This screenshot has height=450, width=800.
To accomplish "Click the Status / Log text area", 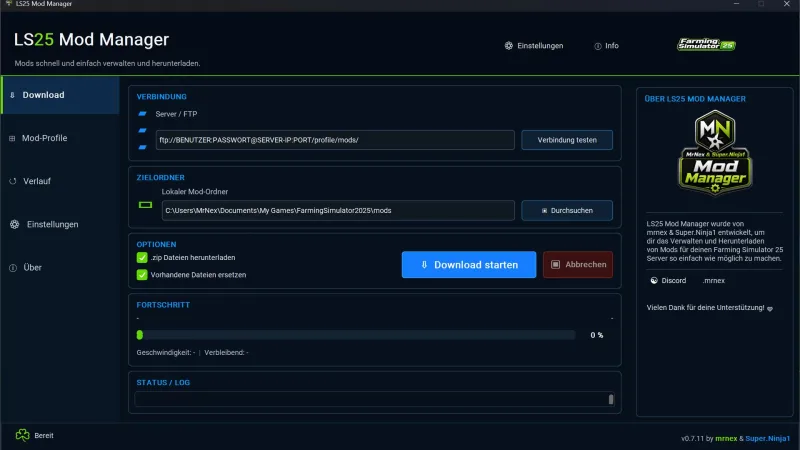I will point(371,399).
